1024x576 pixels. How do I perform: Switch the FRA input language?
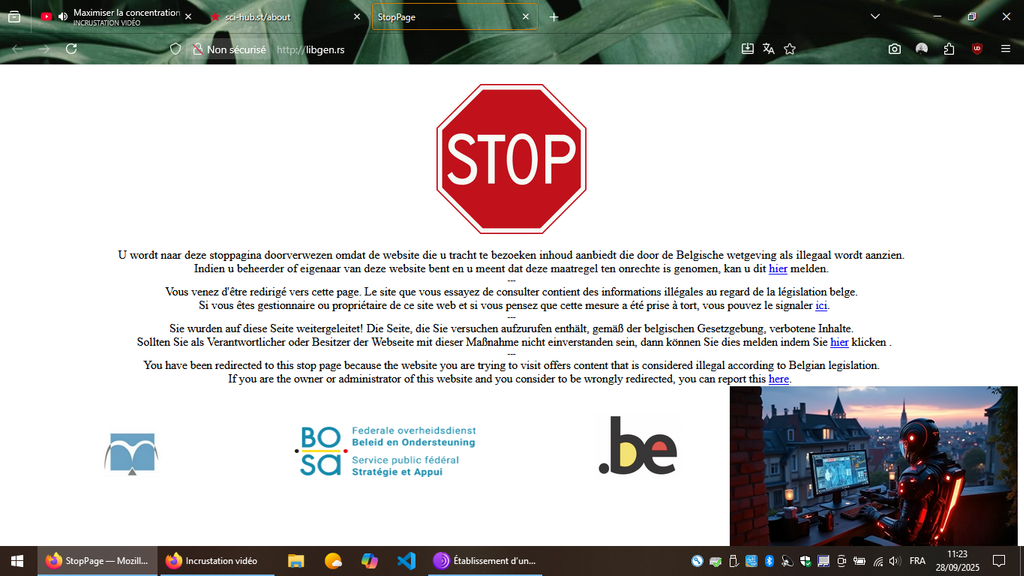[x=917, y=561]
